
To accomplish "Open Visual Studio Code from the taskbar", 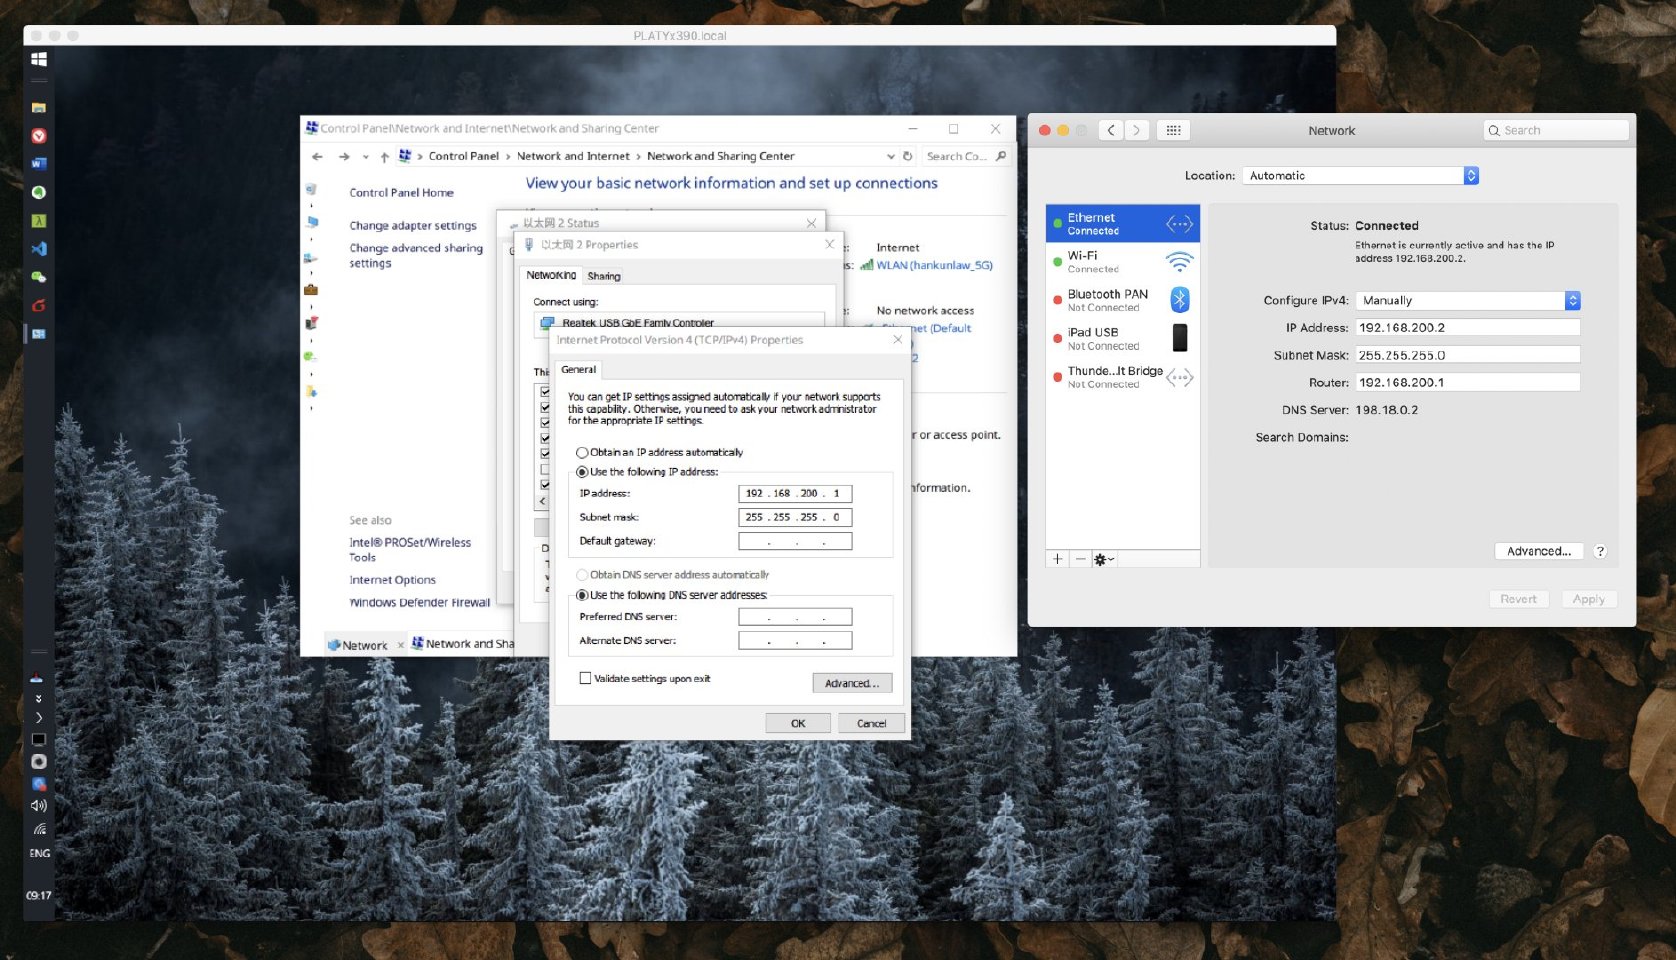I will point(39,249).
